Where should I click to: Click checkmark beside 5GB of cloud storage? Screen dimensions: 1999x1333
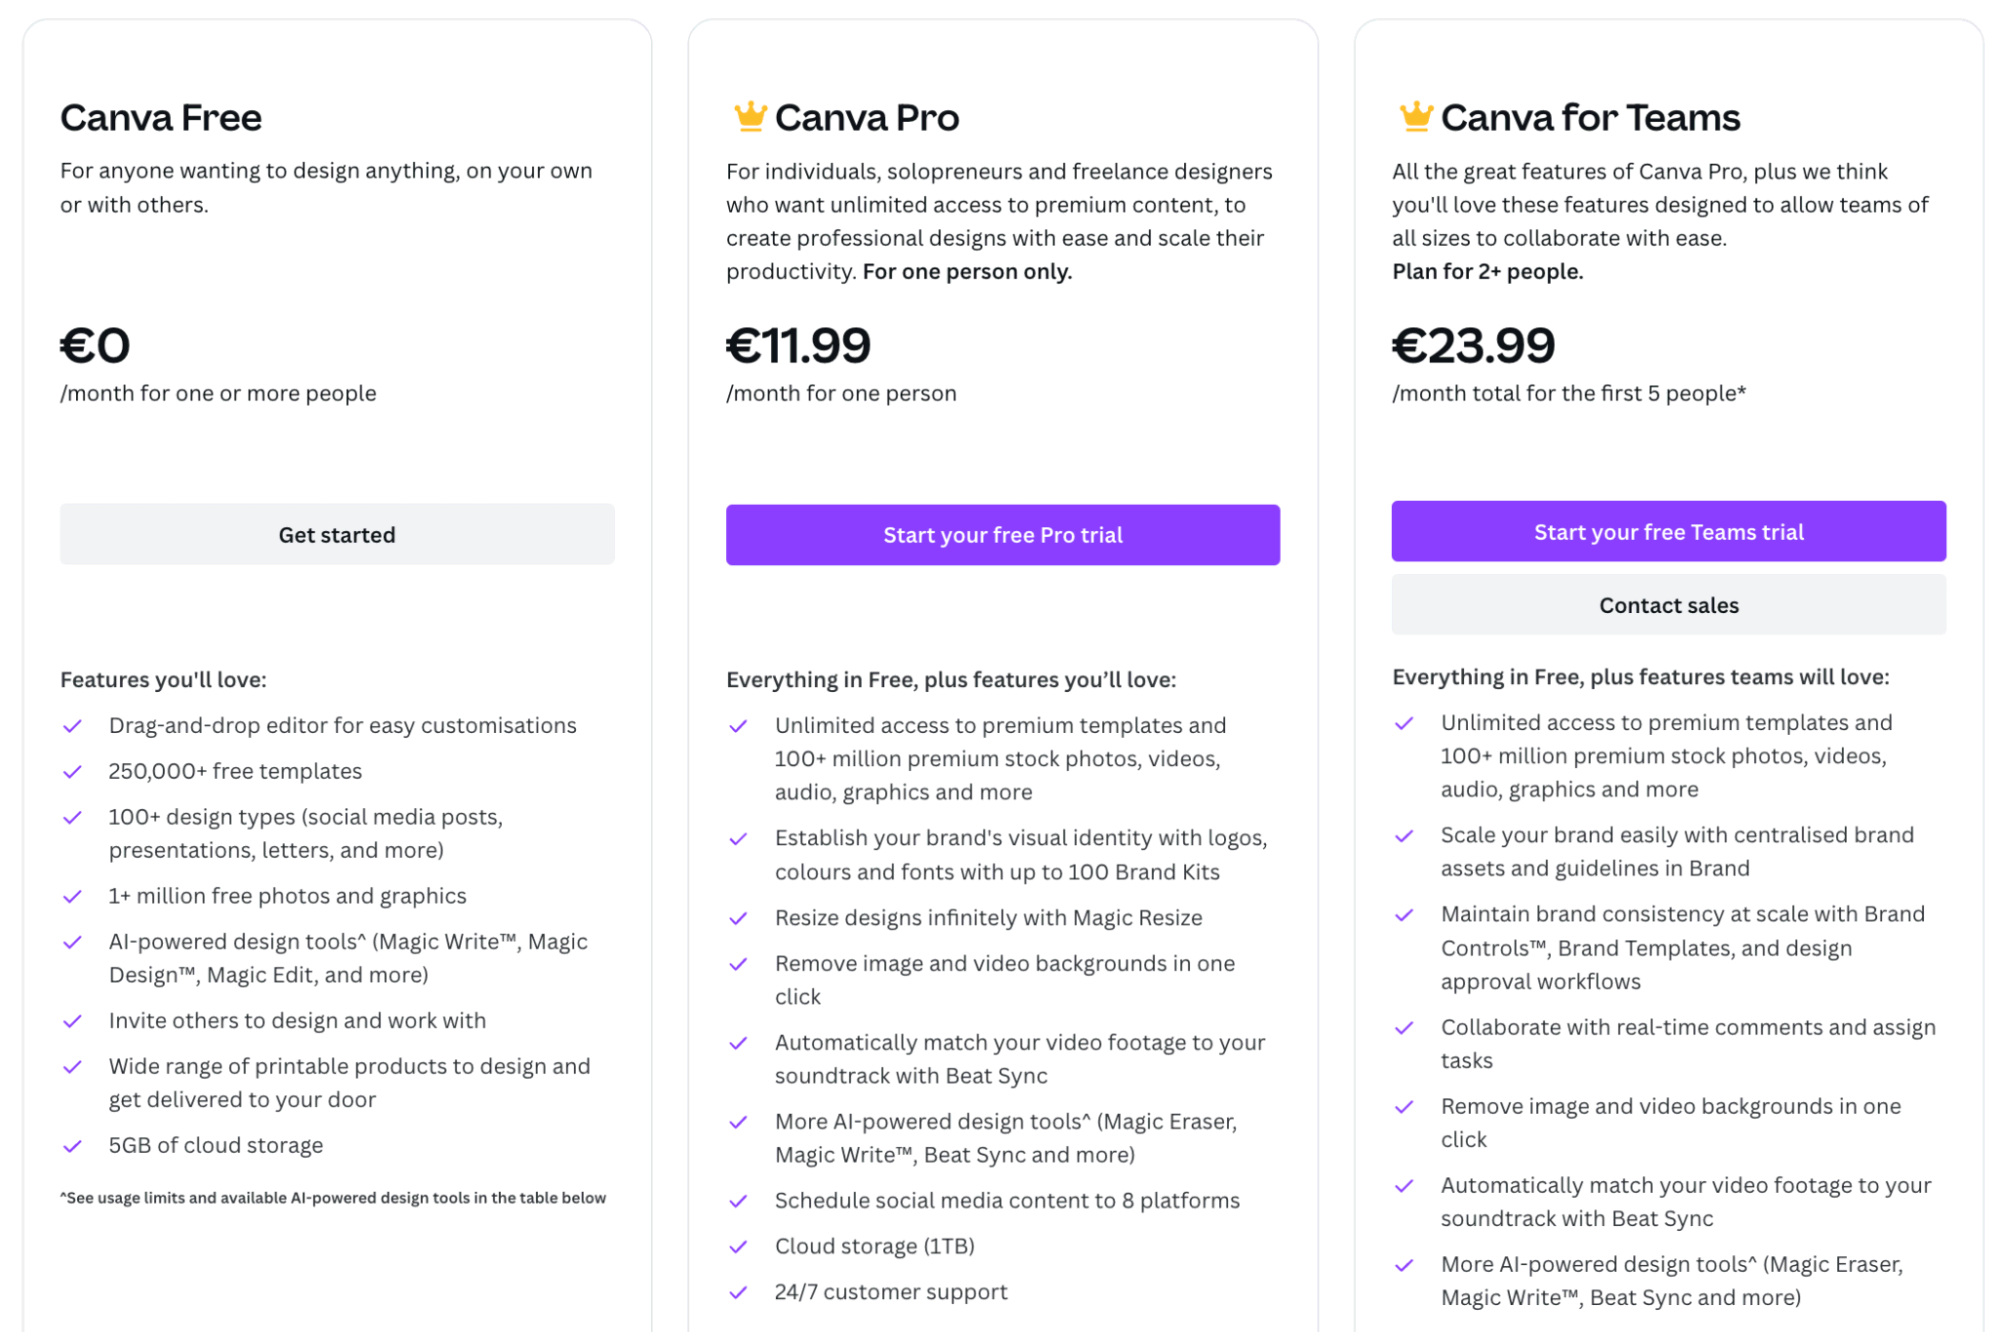pos(73,1146)
